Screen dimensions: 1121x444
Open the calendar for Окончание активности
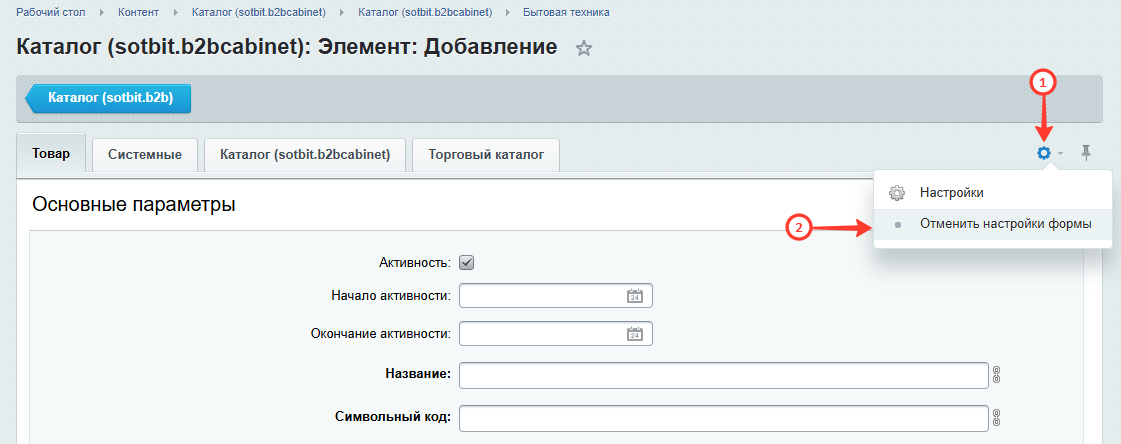[635, 334]
